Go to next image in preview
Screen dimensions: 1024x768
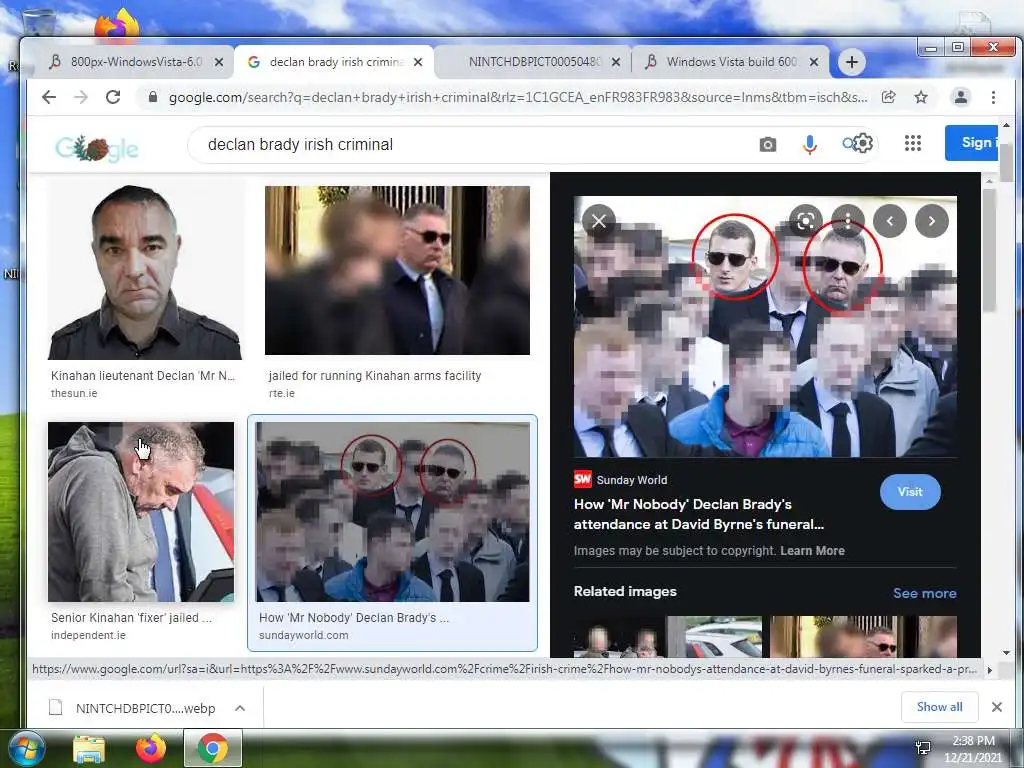point(932,221)
